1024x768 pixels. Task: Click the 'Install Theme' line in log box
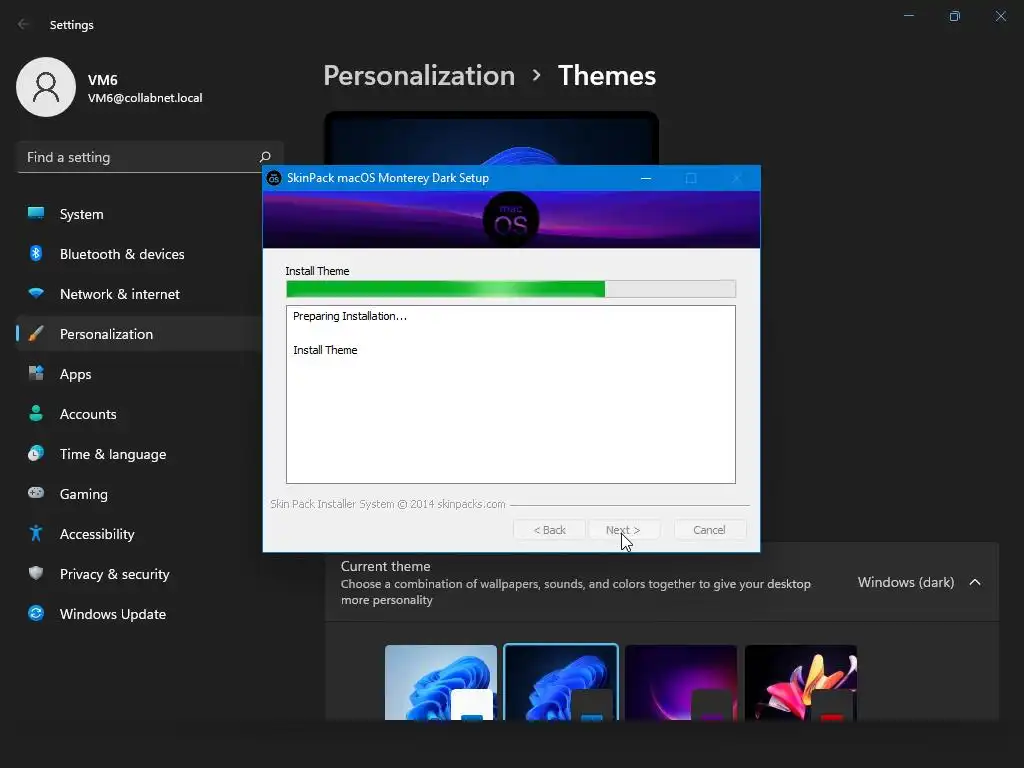[x=325, y=350]
